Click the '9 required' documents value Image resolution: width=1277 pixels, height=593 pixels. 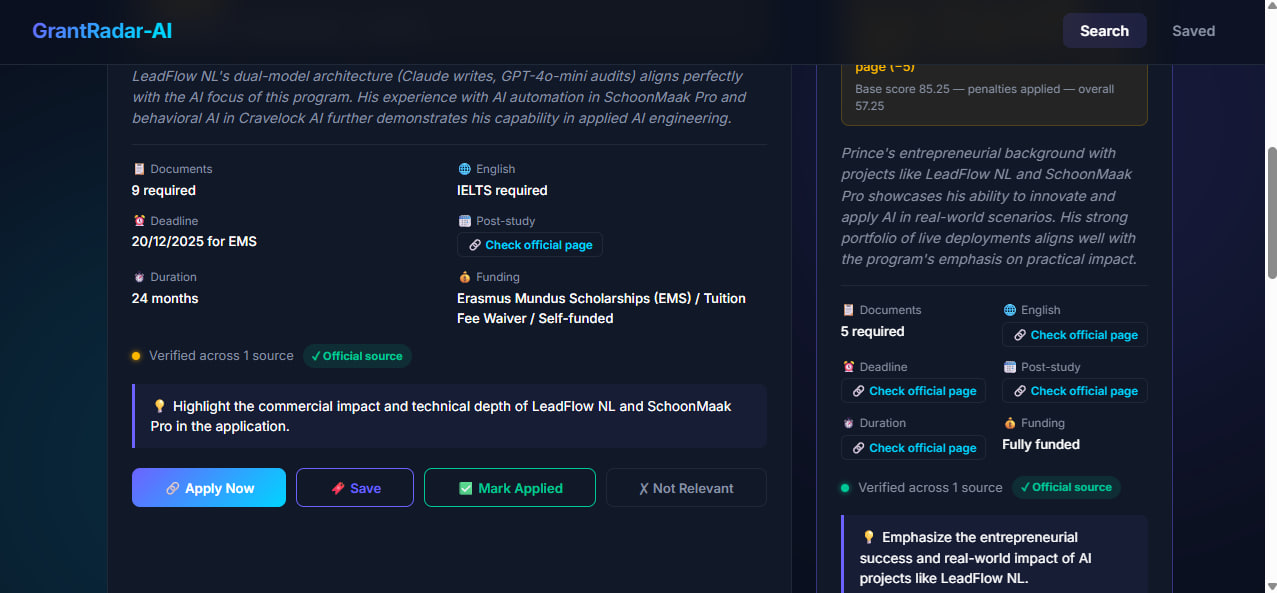(x=164, y=190)
